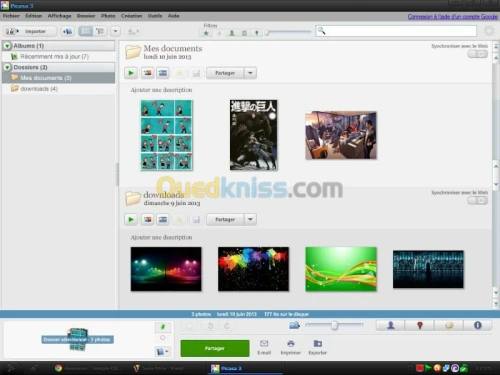Click the Importer button
The height and width of the screenshot is (375, 500).
[30, 31]
